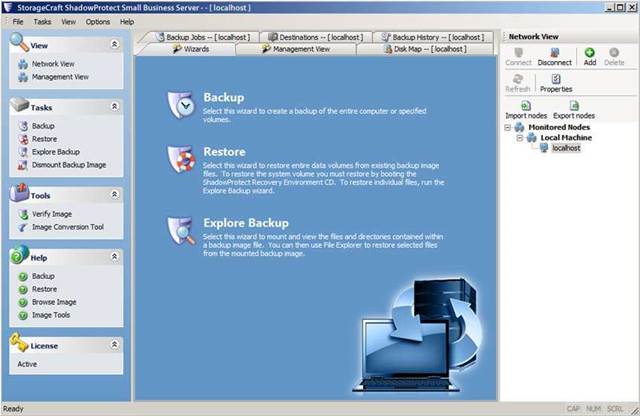This screenshot has width=640, height=416.
Task: Click the Refresh icon in Network View
Action: pyautogui.click(x=518, y=79)
